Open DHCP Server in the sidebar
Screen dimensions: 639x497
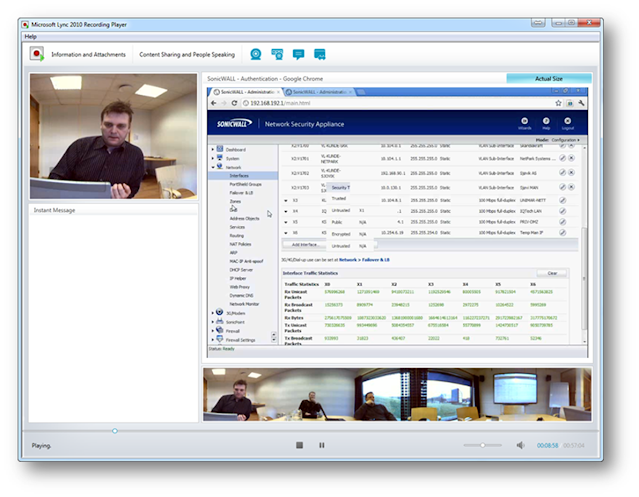point(241,270)
